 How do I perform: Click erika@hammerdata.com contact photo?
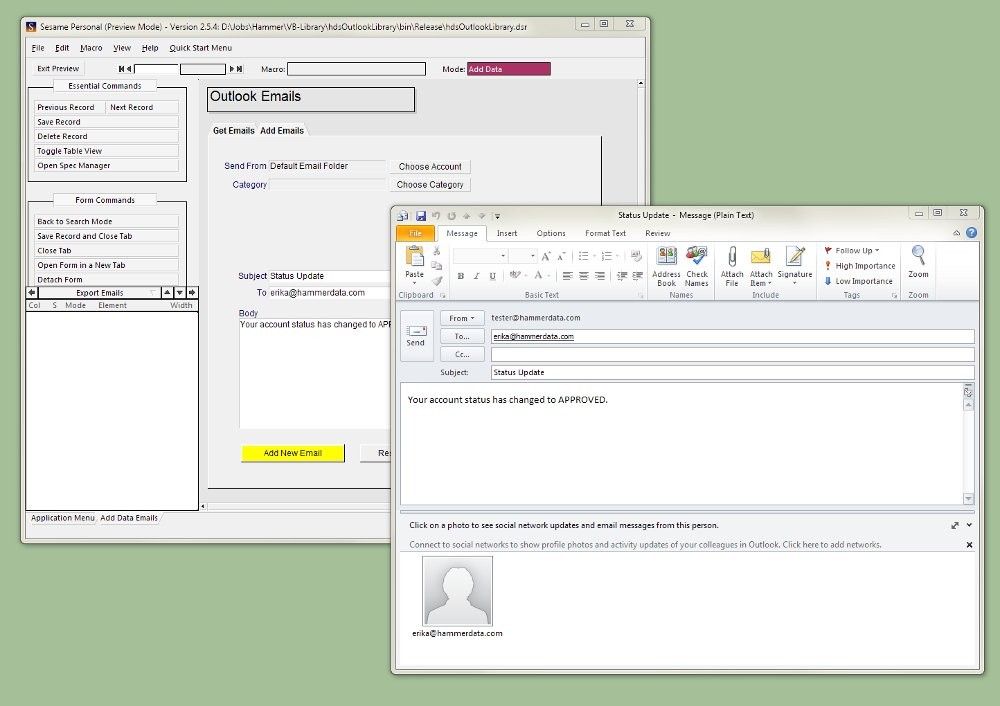[457, 591]
